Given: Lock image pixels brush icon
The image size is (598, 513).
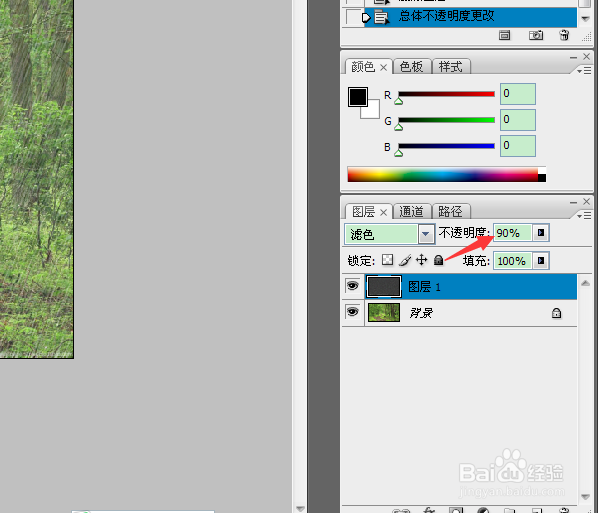Looking at the screenshot, I should 405,260.
